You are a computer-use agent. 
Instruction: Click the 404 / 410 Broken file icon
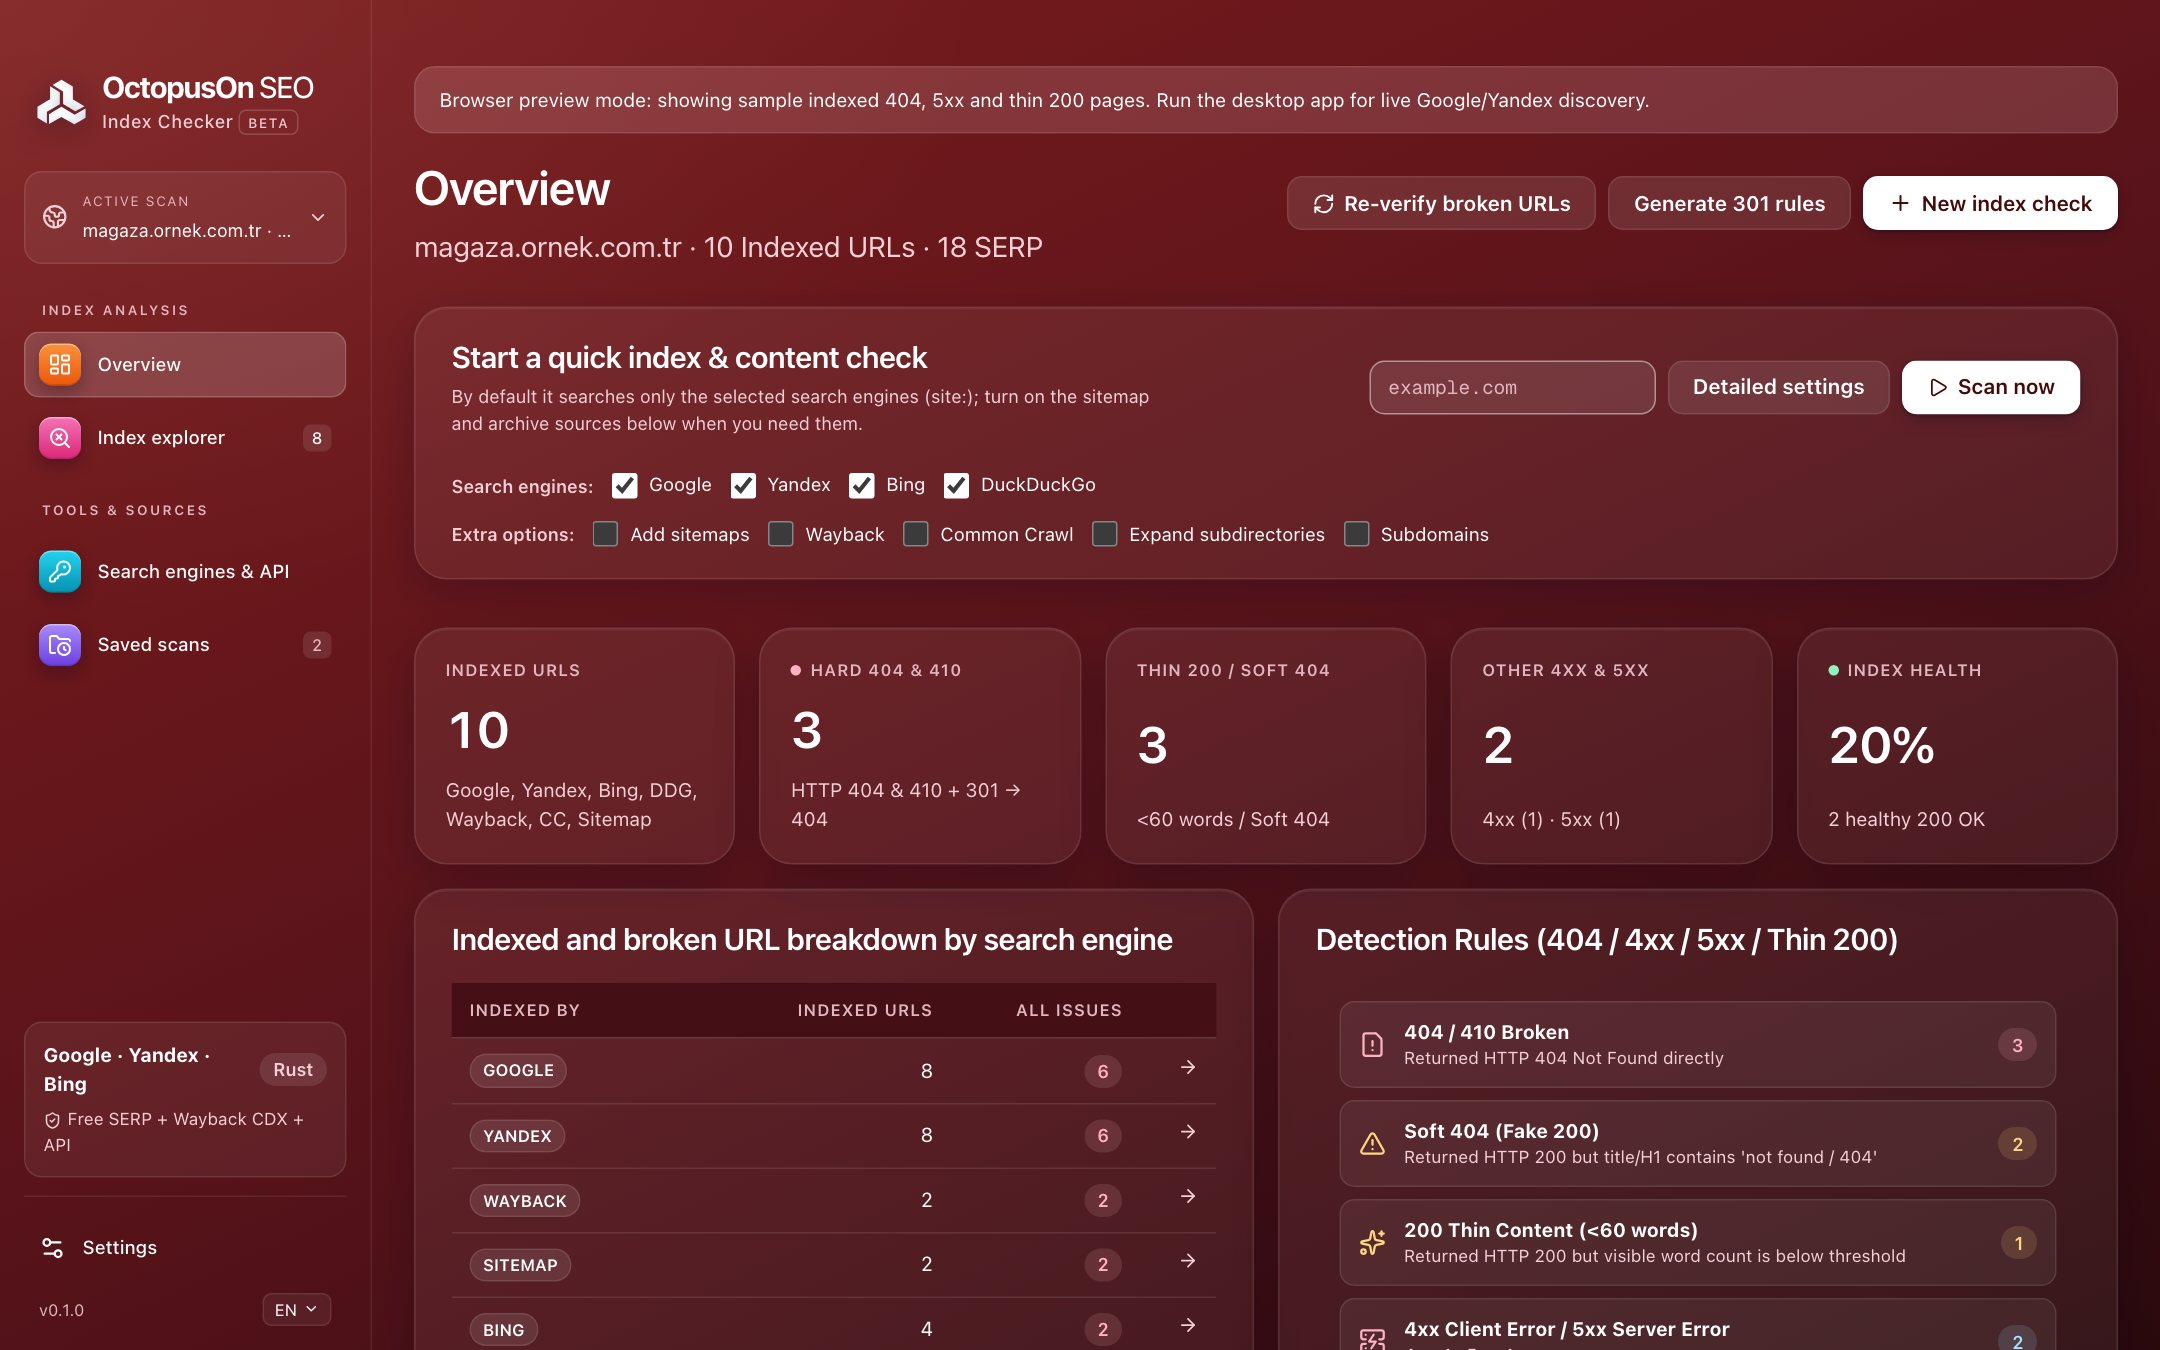coord(1373,1045)
